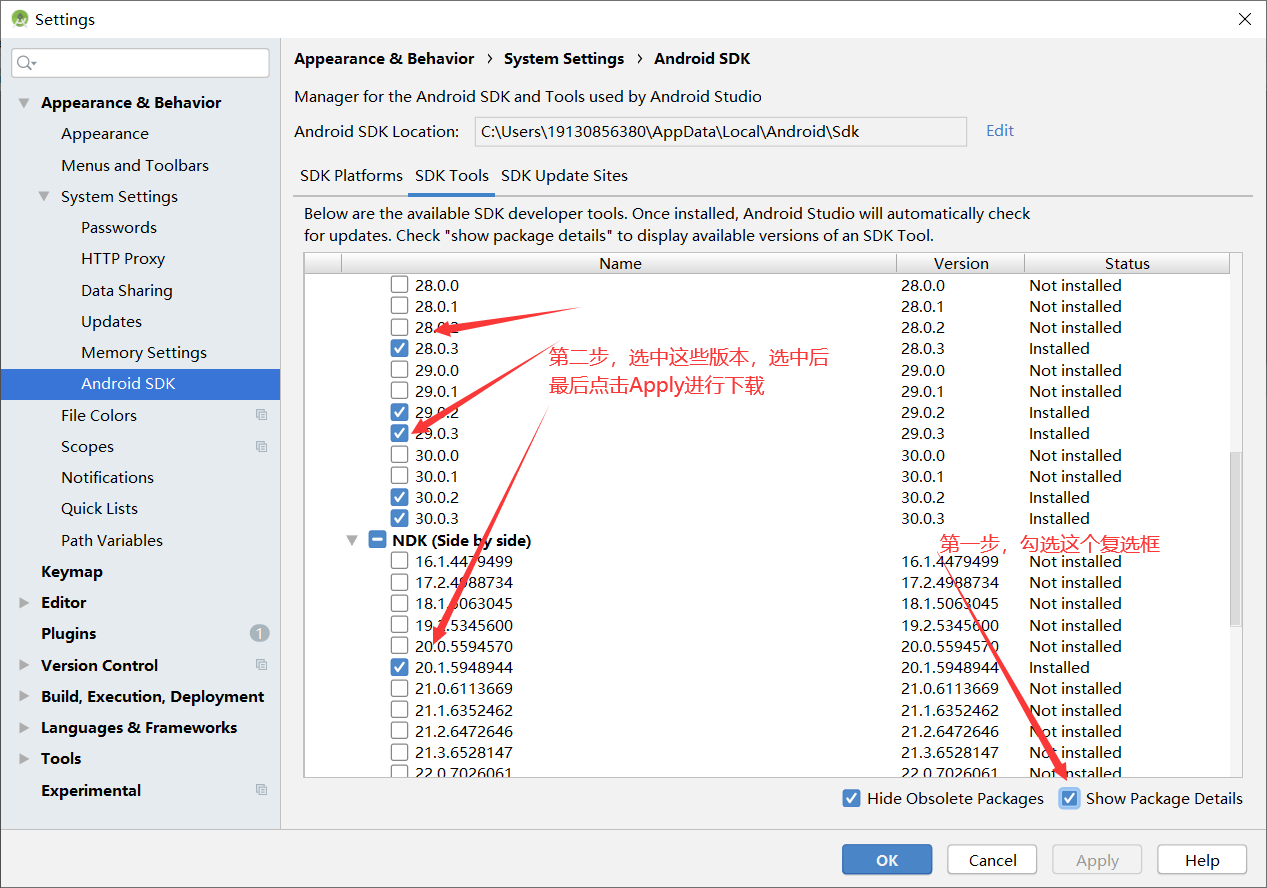Uncheck the 30.0.3 build tools checkbox
Viewport: 1267px width, 888px height.
pyautogui.click(x=399, y=518)
